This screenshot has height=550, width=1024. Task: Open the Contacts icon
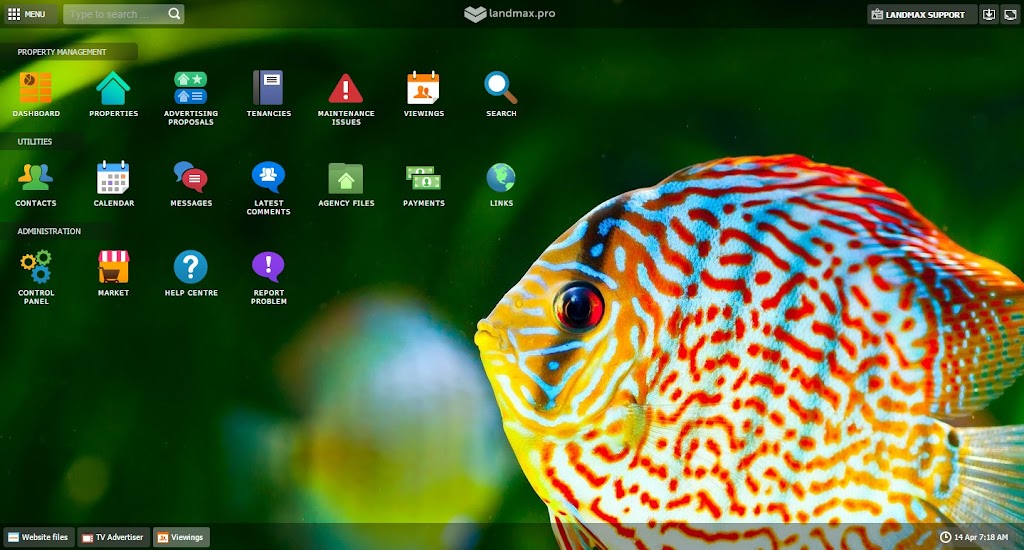36,178
